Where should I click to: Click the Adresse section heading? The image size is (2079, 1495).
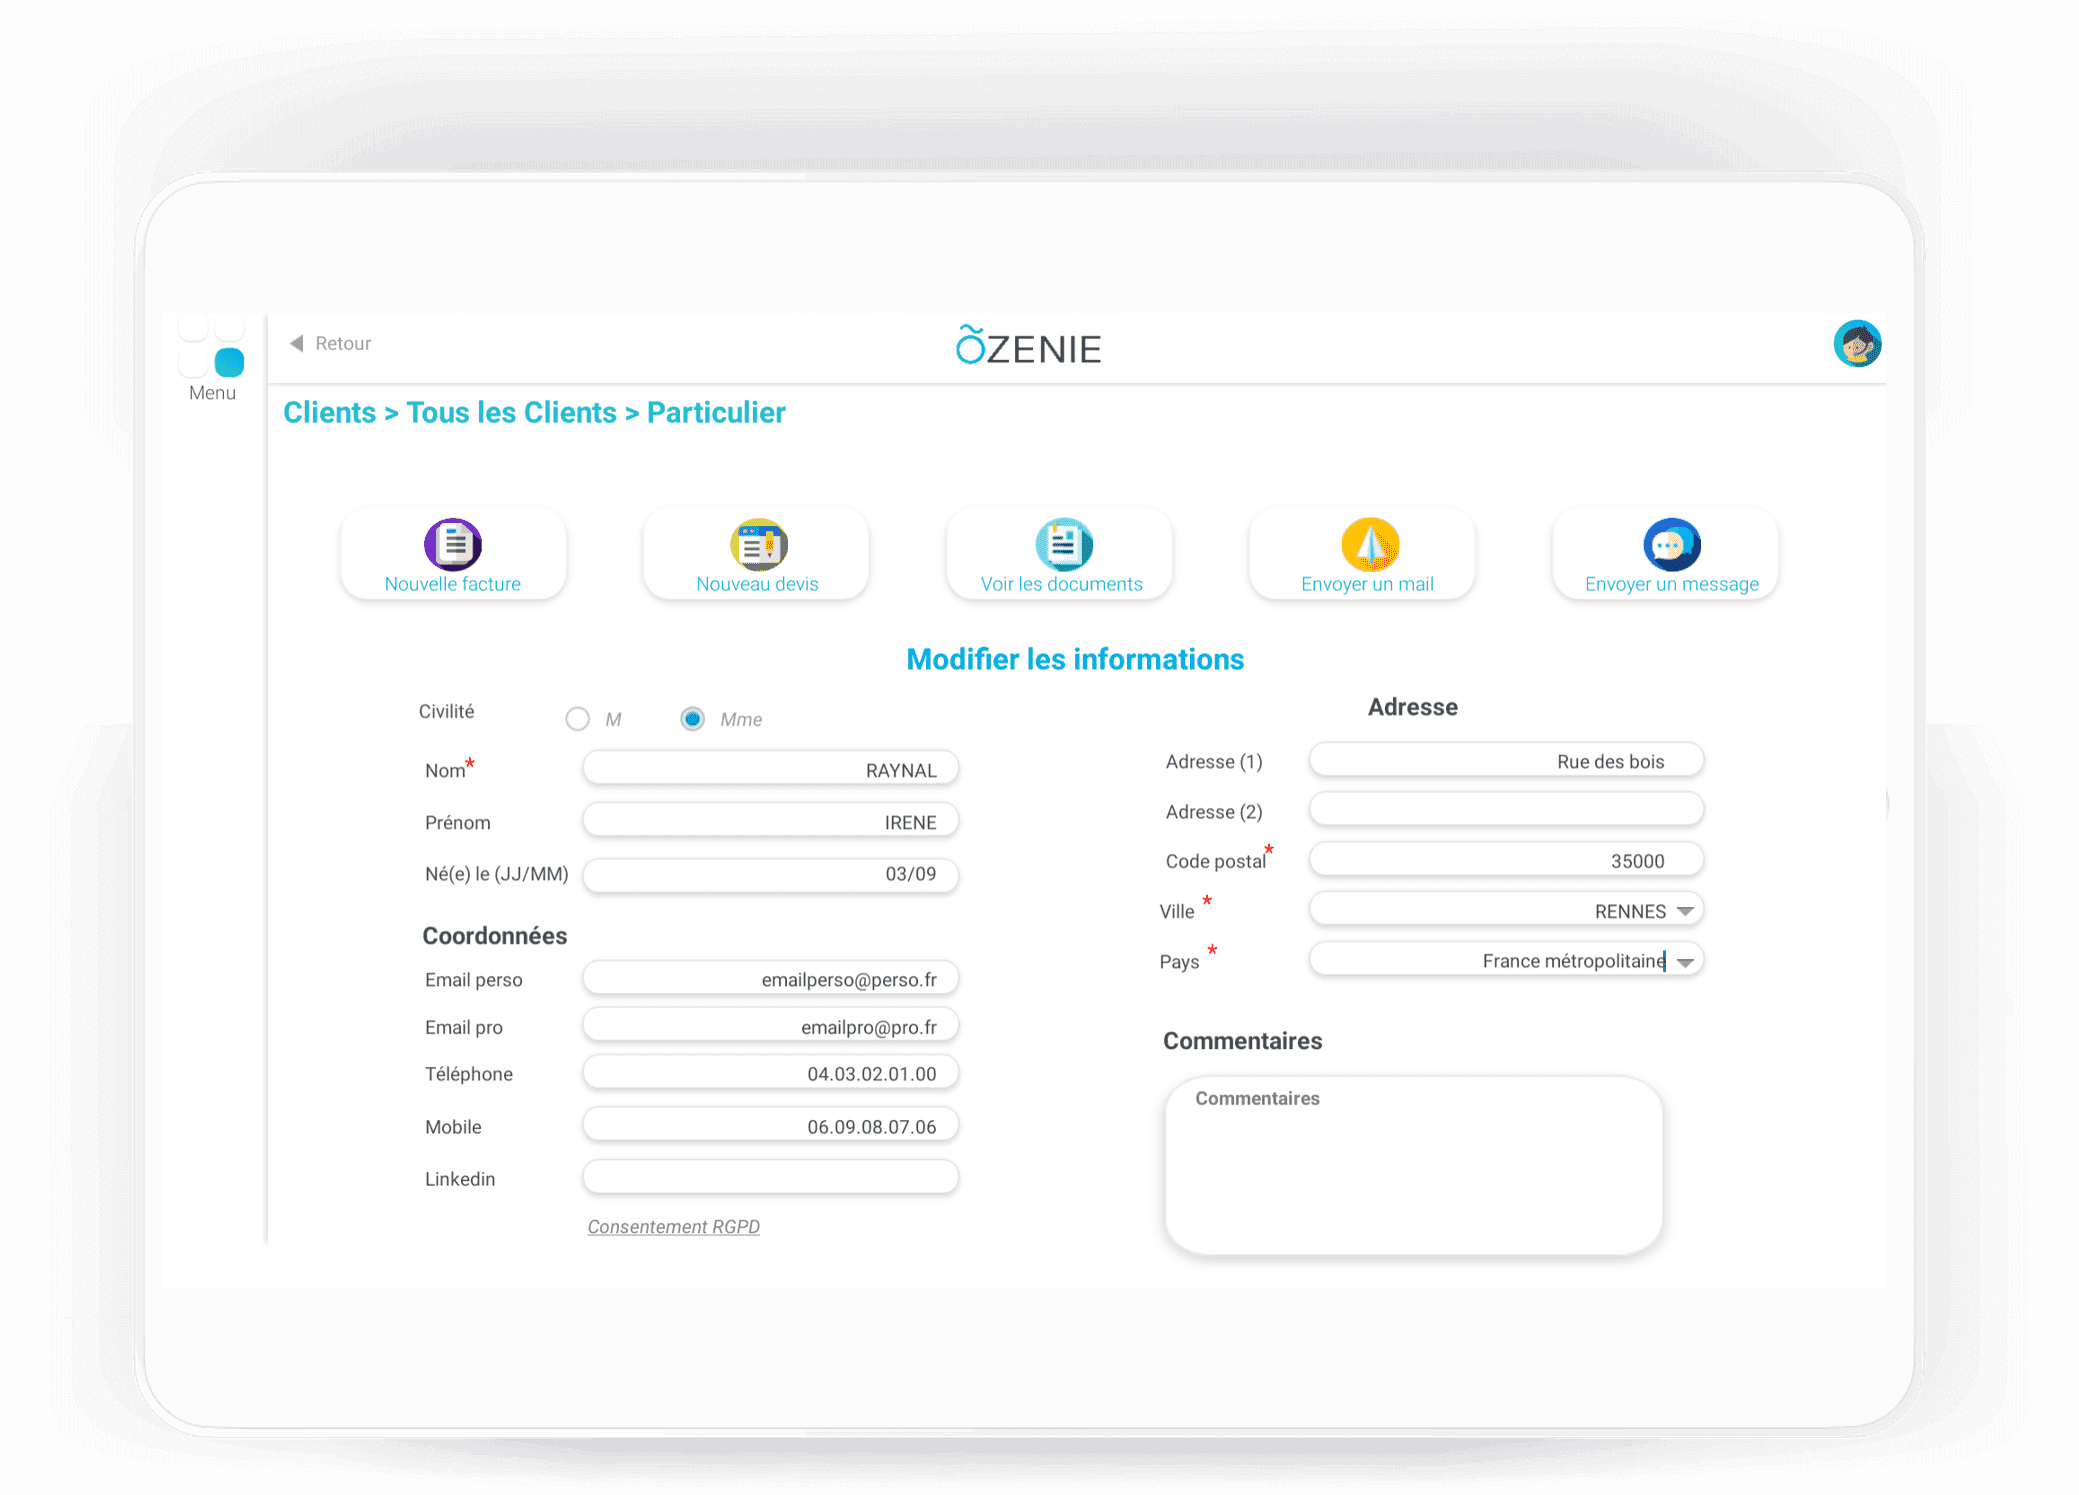(x=1413, y=707)
